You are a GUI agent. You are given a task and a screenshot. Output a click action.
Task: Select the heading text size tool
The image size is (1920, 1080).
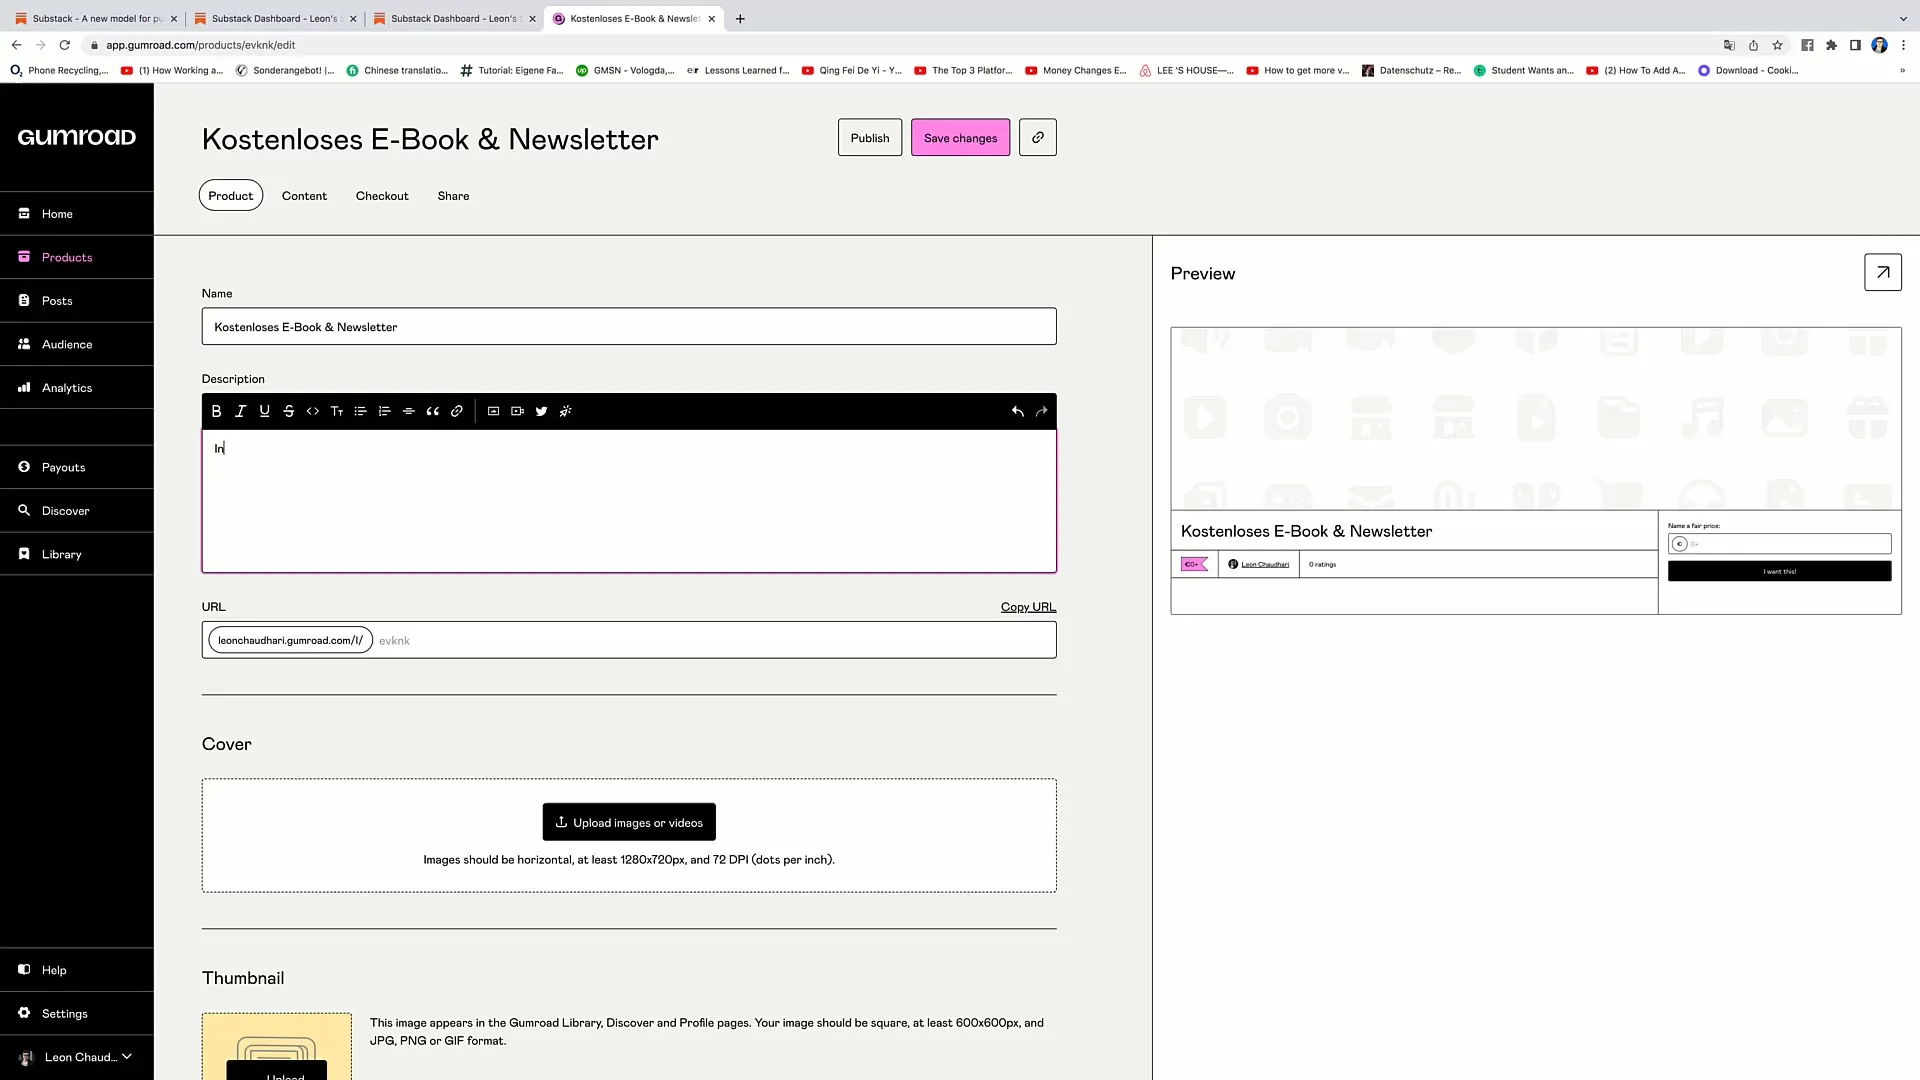coord(336,411)
